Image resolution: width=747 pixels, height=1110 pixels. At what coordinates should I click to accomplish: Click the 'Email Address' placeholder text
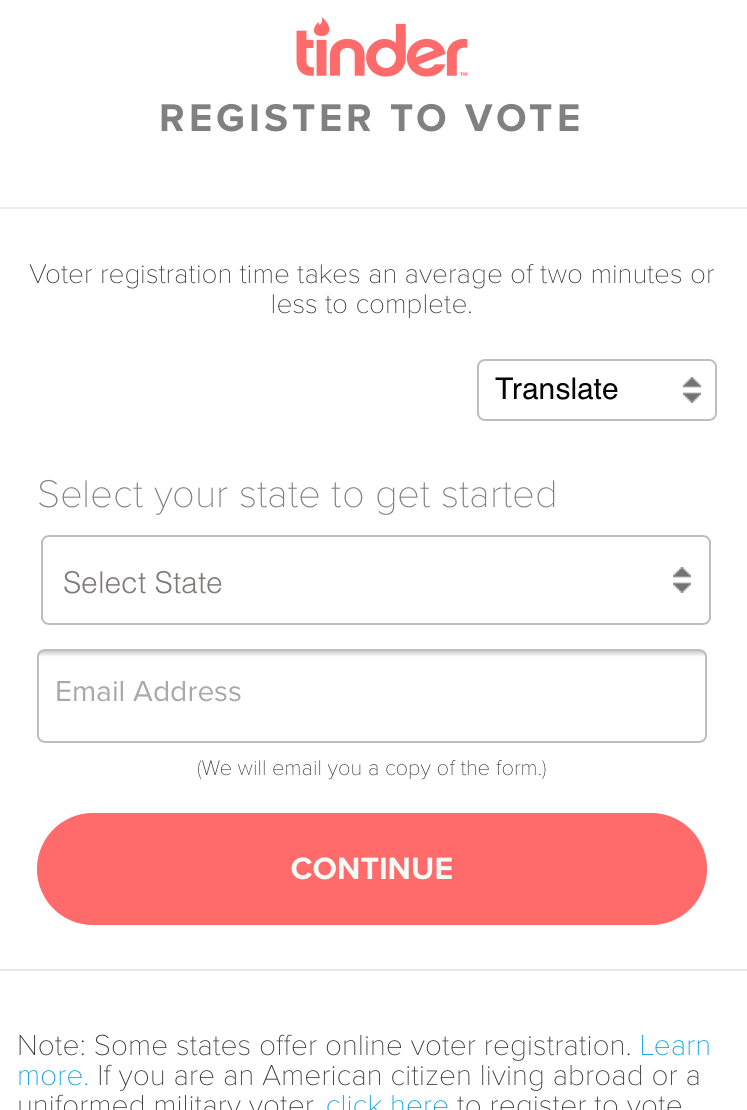tap(149, 692)
